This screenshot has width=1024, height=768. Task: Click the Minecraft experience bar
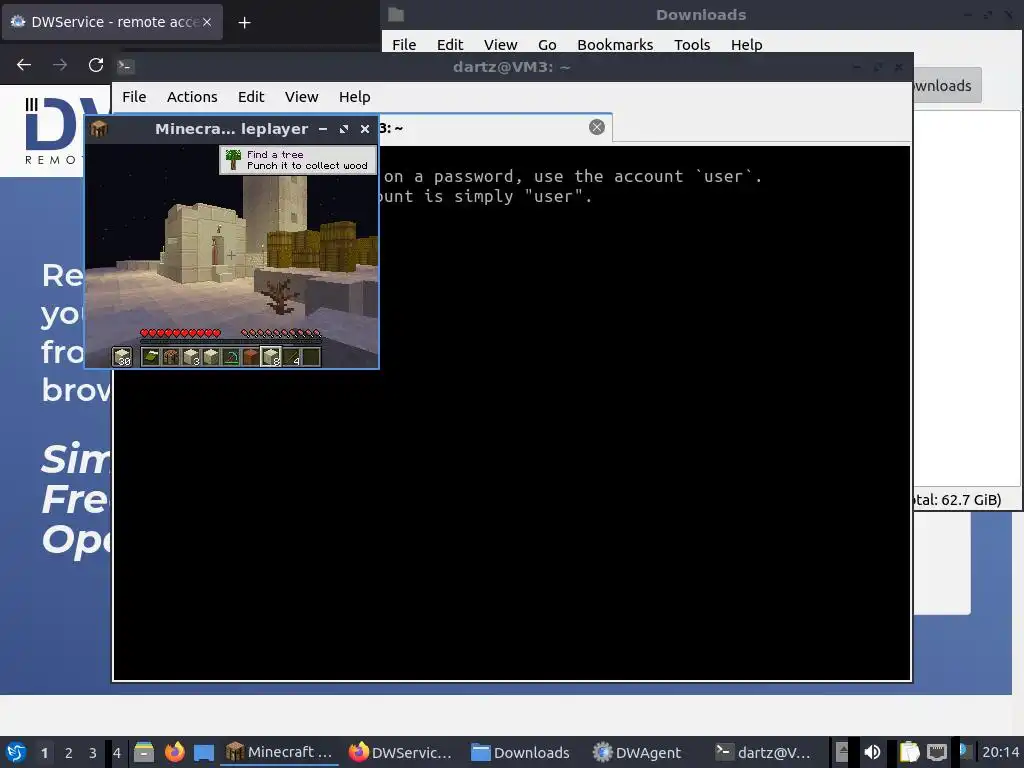[x=231, y=340]
